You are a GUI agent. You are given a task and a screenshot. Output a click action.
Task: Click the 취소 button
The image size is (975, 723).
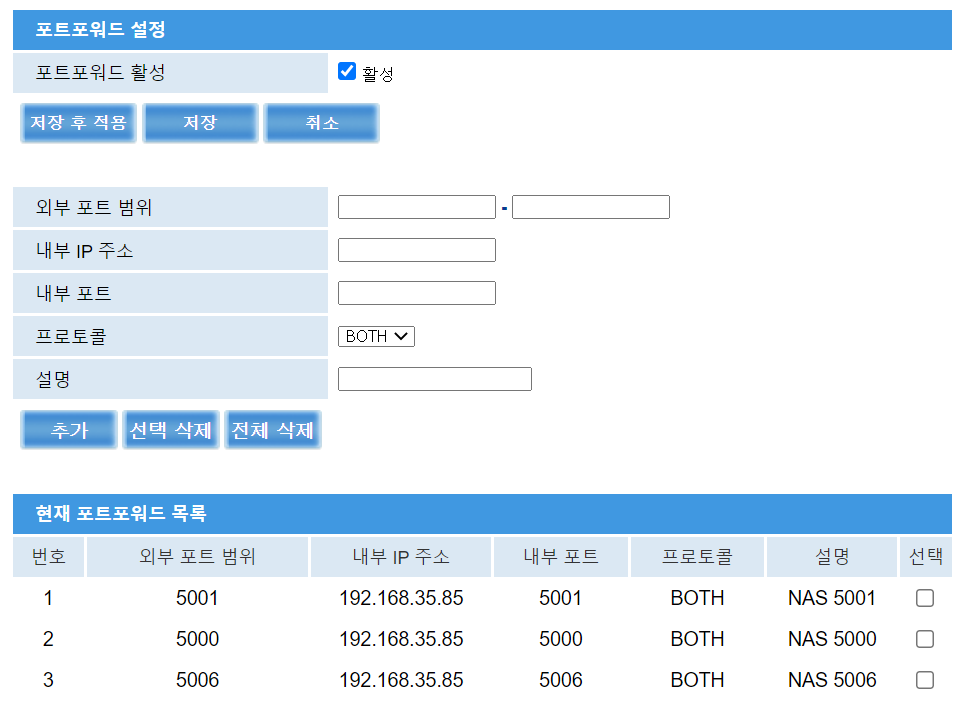tap(321, 123)
